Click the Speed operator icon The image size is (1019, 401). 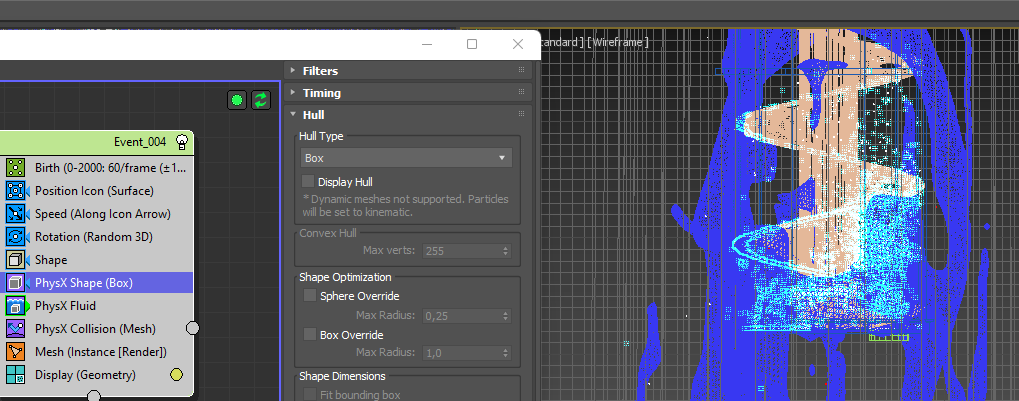(x=15, y=213)
